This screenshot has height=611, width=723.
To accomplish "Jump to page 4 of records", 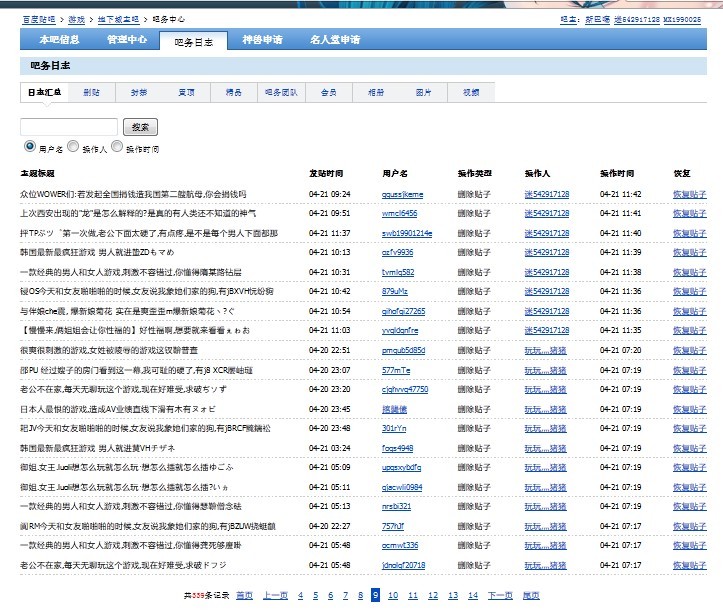I will click(301, 595).
